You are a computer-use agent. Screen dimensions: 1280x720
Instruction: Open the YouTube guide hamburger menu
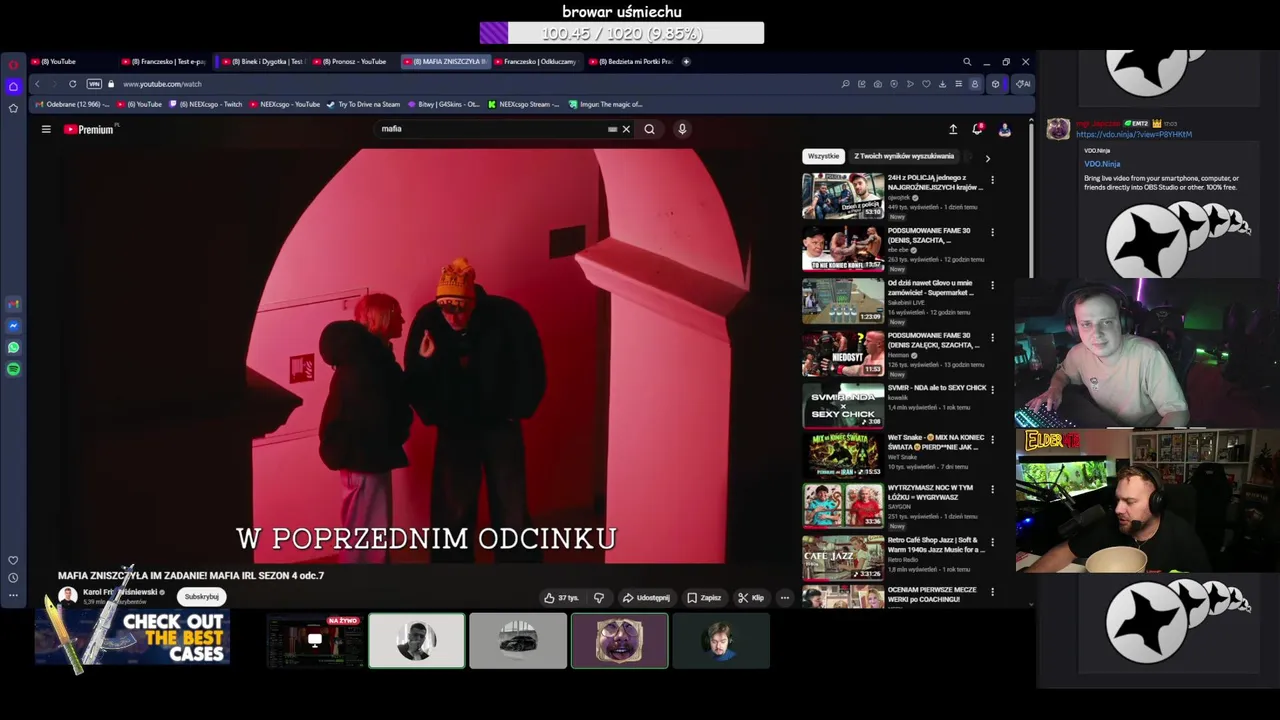pos(46,129)
